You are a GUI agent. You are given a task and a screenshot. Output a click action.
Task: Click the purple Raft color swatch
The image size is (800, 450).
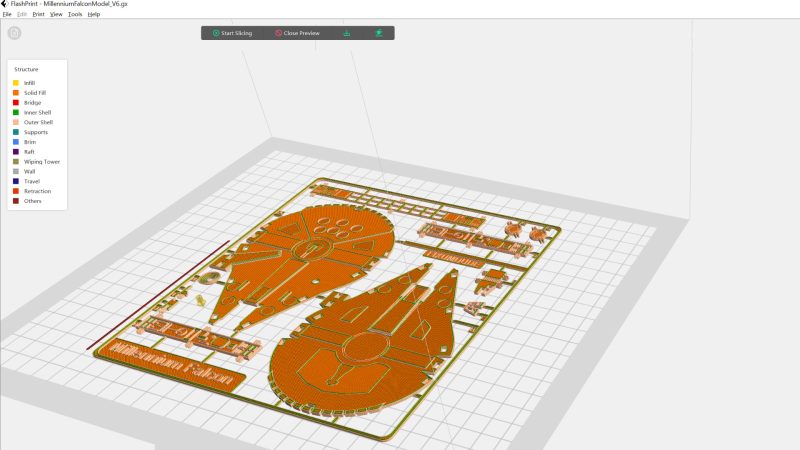(16, 152)
